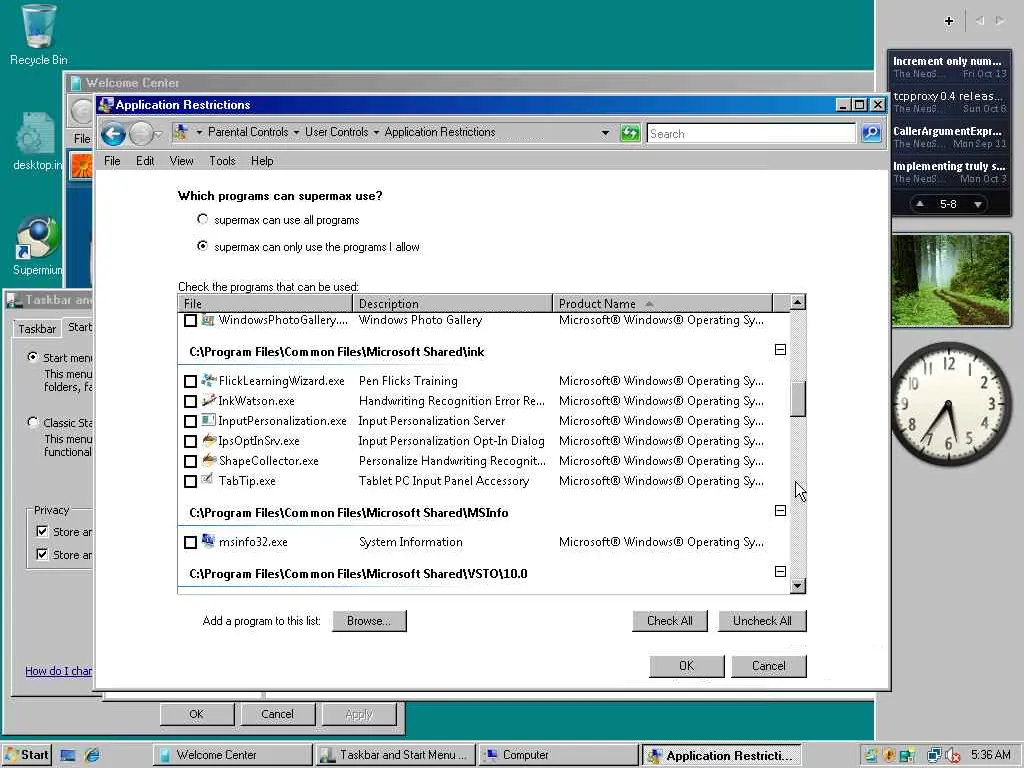Click the program list scroll down arrow
1024x768 pixels.
tap(797, 586)
